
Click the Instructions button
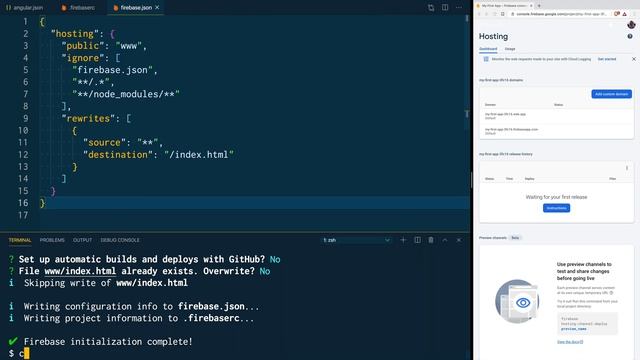[556, 208]
